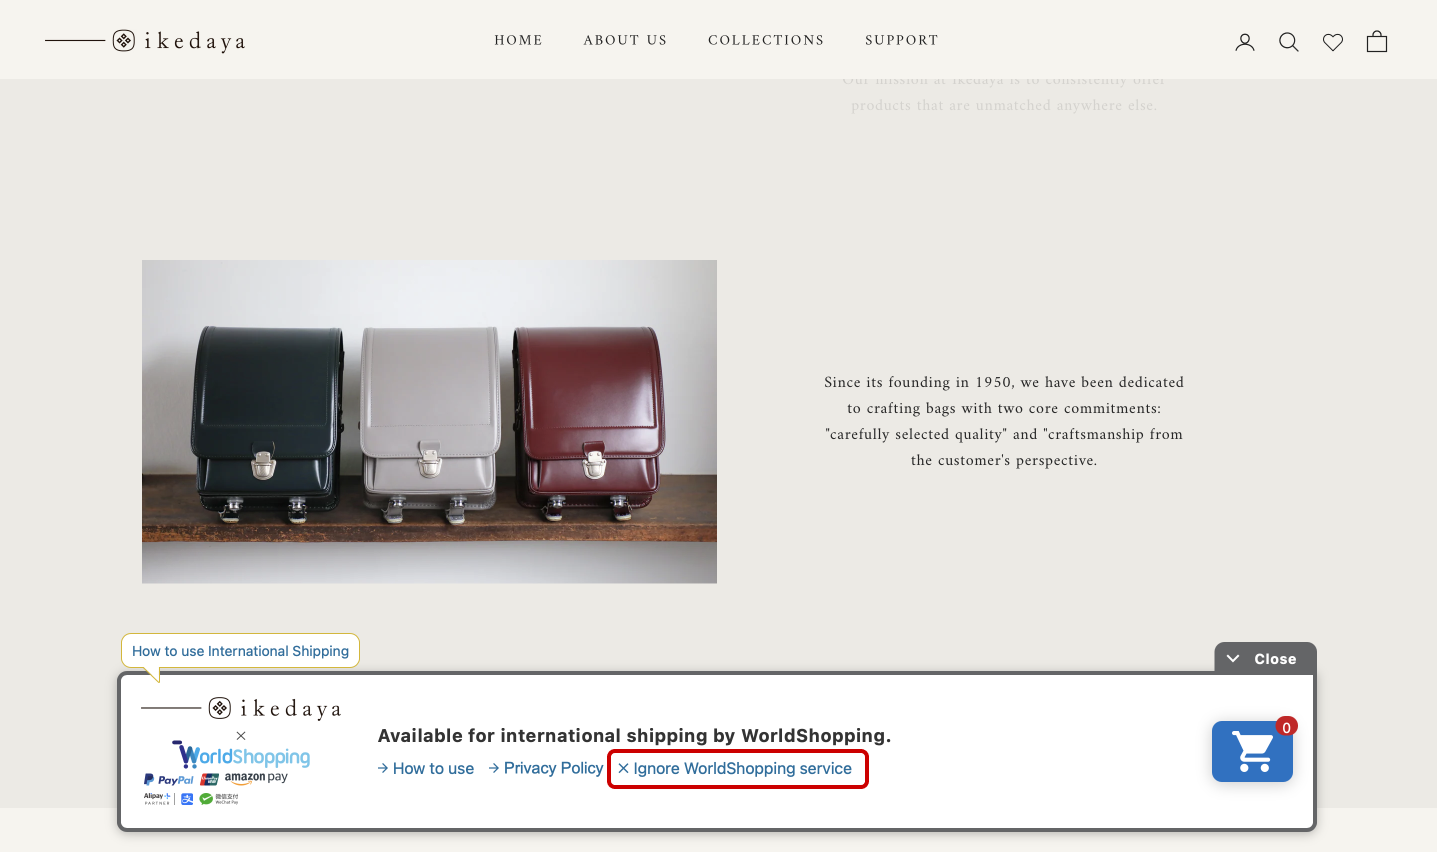Viewport: 1437px width, 852px height.
Task: Go to the HOME menu item
Action: coord(518,40)
